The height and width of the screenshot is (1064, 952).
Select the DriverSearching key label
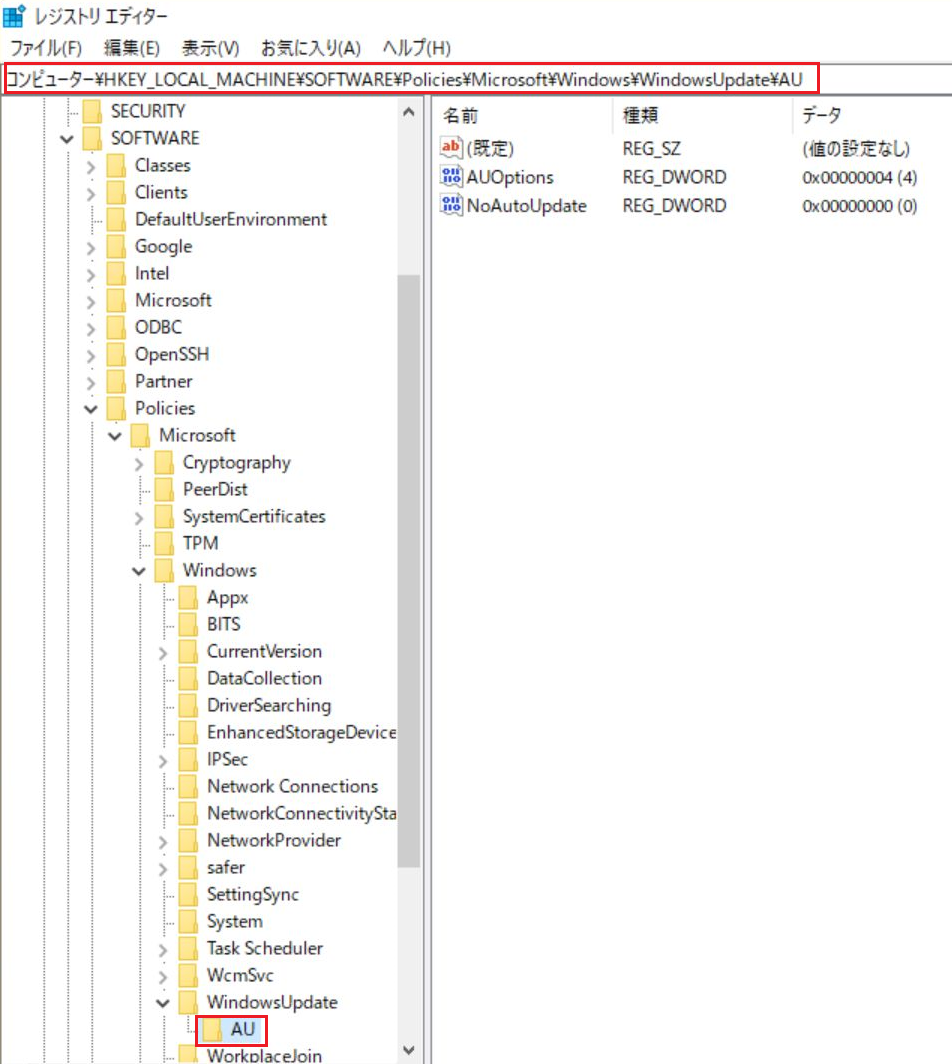click(269, 706)
